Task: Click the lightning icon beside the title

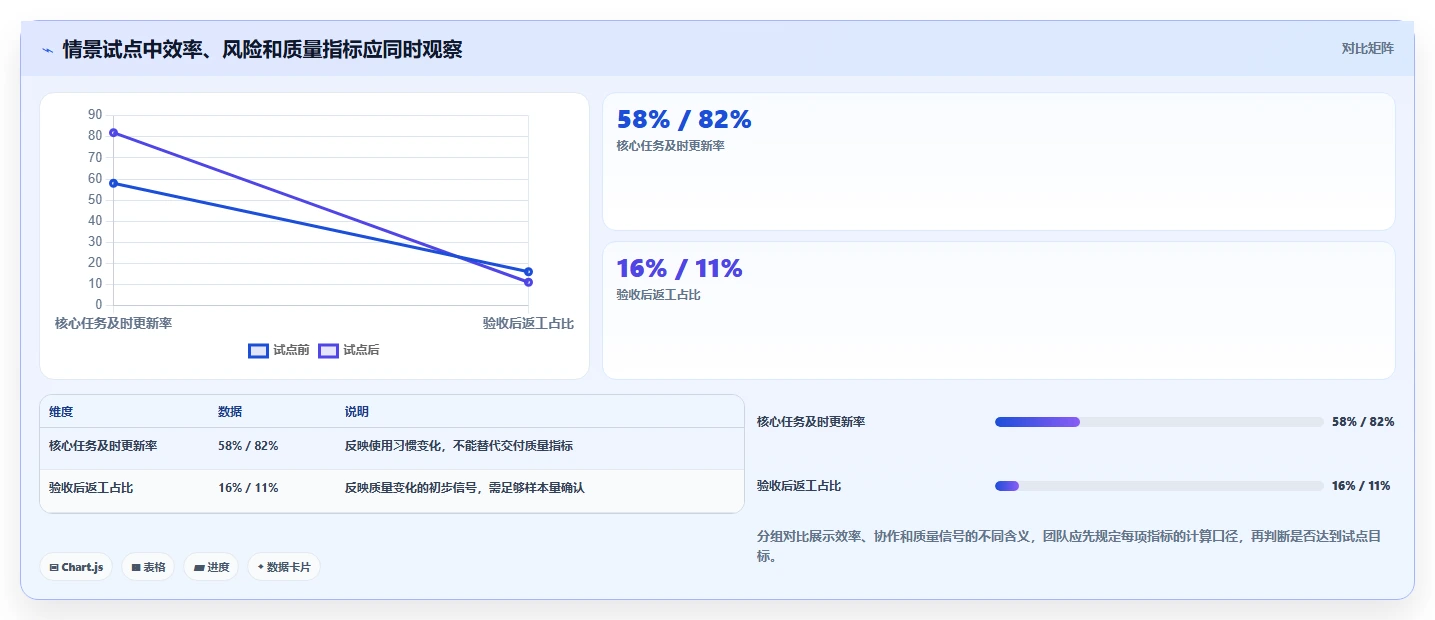Action: (47, 49)
